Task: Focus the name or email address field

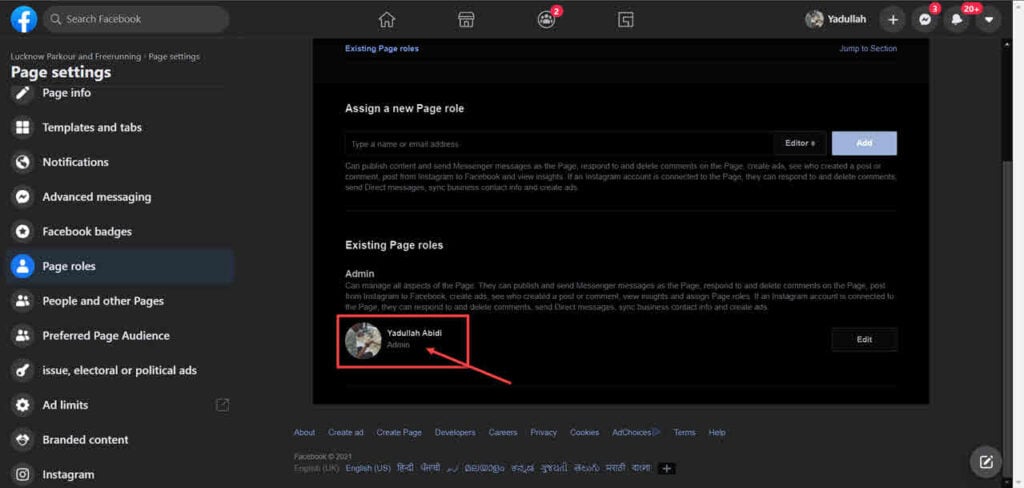Action: coord(558,144)
